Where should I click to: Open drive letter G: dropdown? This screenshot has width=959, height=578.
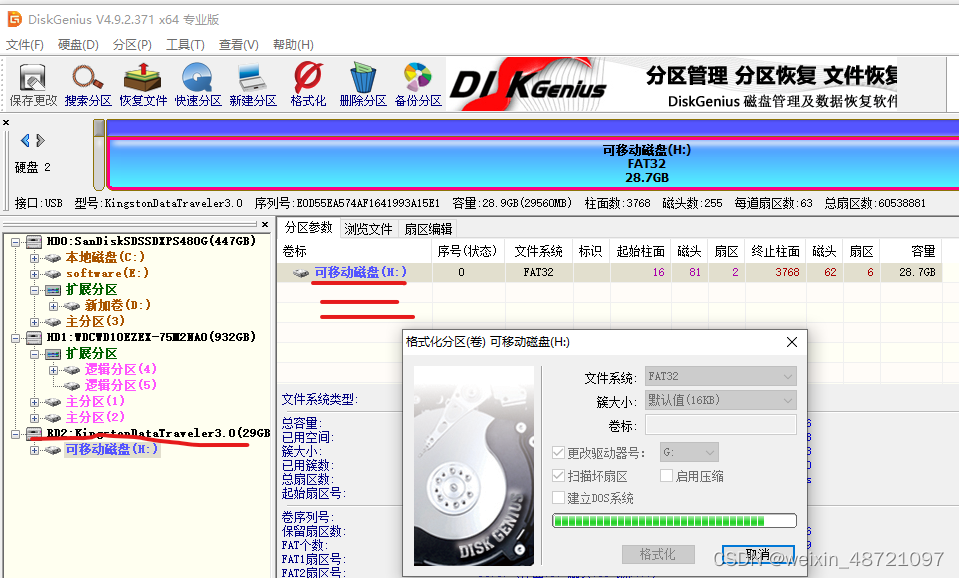[689, 453]
